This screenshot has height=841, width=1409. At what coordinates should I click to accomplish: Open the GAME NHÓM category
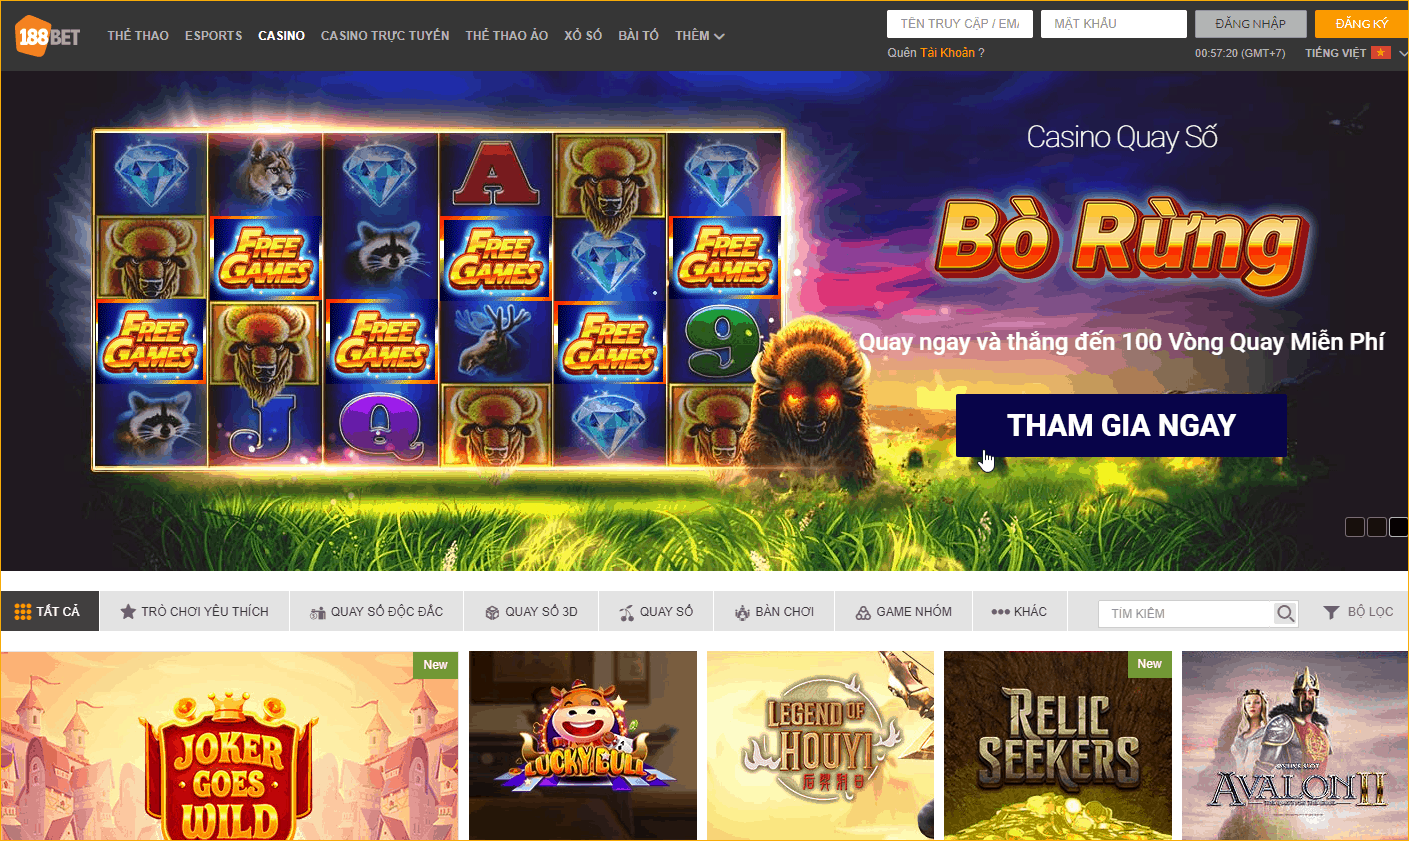click(x=903, y=611)
